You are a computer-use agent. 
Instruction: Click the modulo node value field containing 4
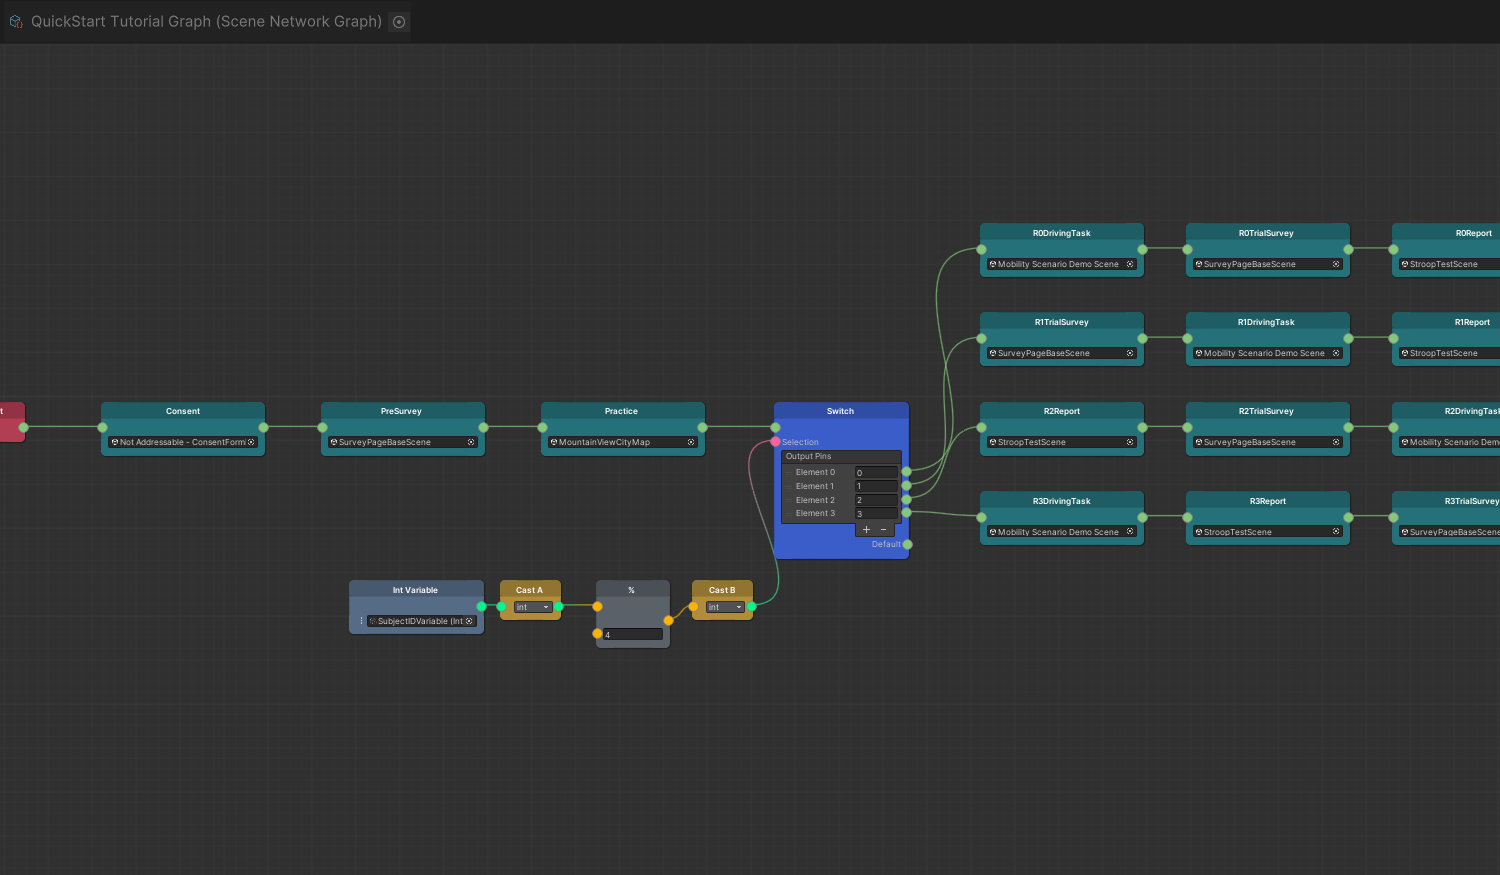632,634
